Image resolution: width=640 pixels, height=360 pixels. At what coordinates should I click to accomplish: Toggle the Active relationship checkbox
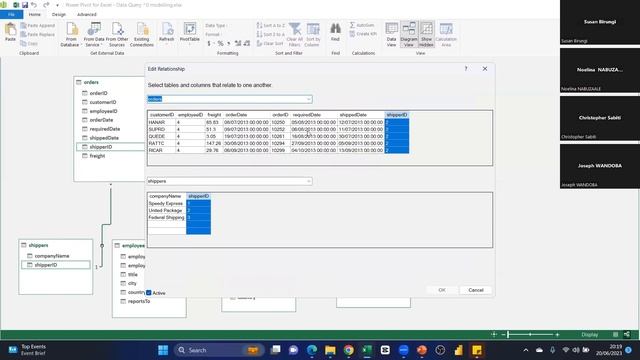(149, 293)
